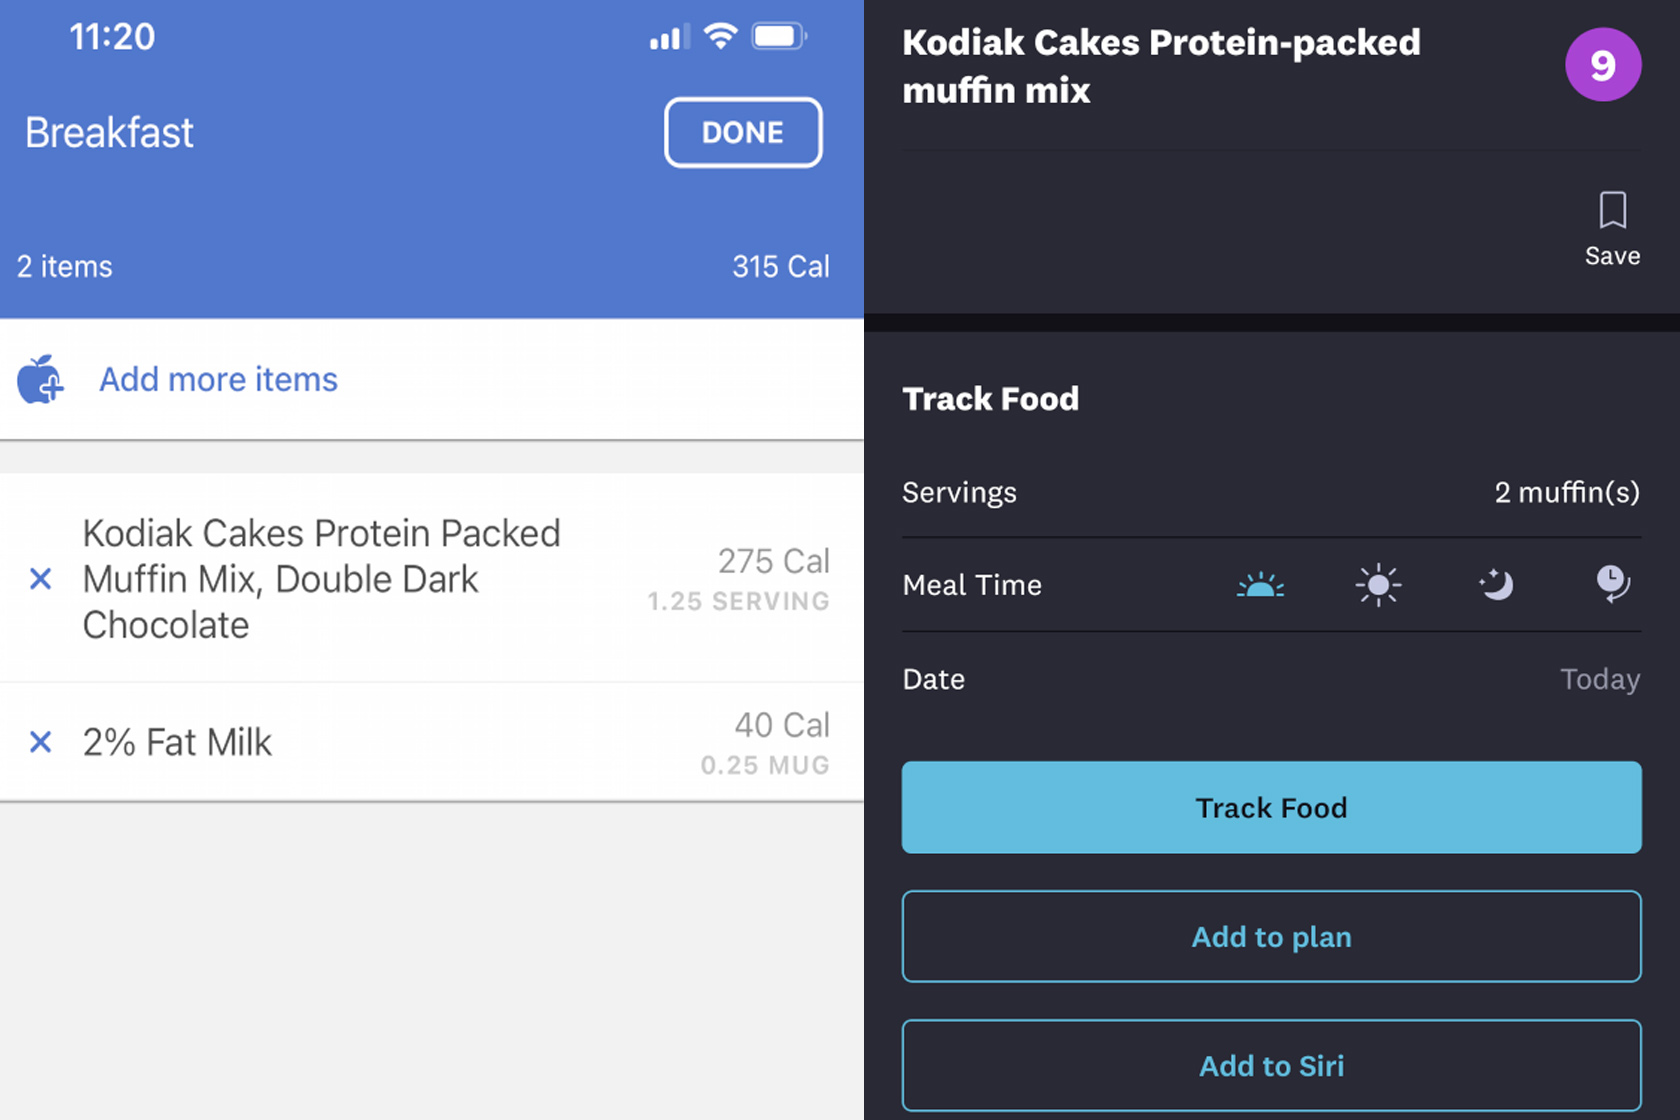The width and height of the screenshot is (1680, 1120).
Task: Open the Date picker showing Today
Action: pyautogui.click(x=1599, y=679)
